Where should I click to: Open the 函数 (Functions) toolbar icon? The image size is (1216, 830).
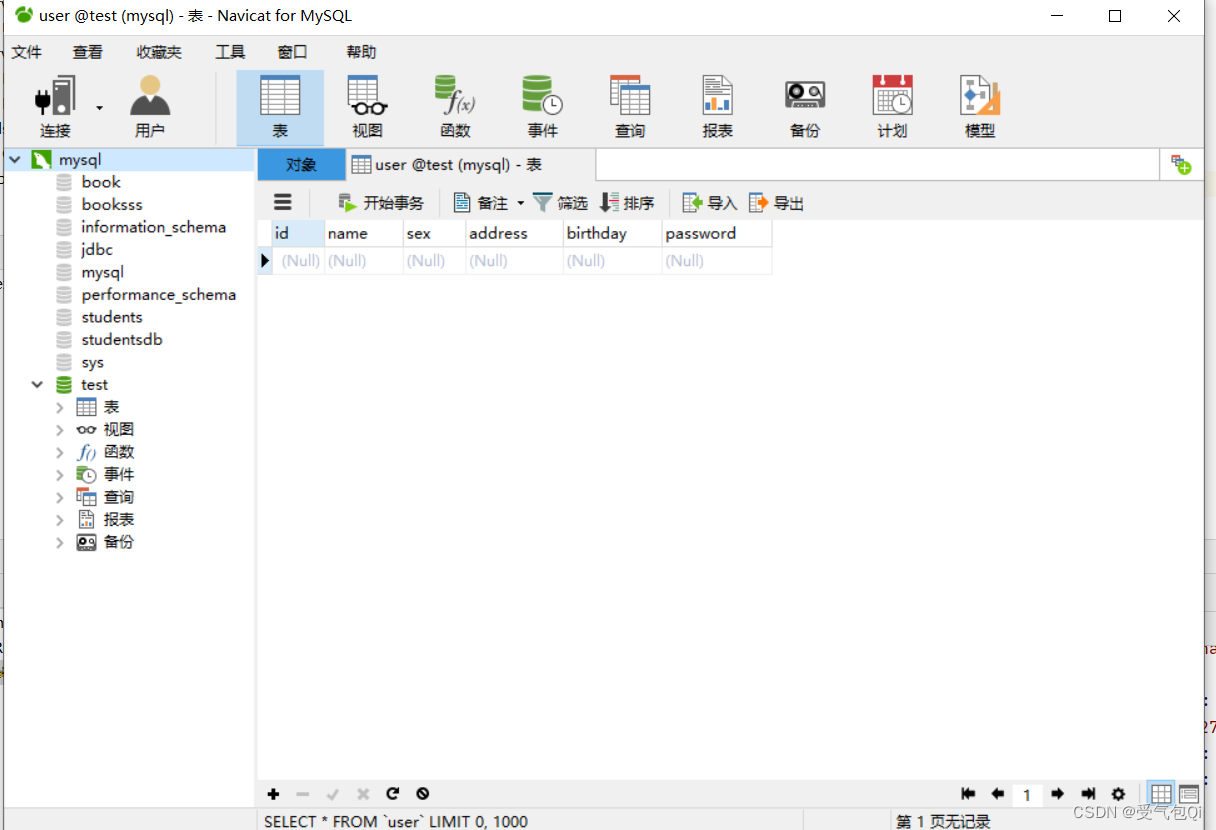pos(454,104)
